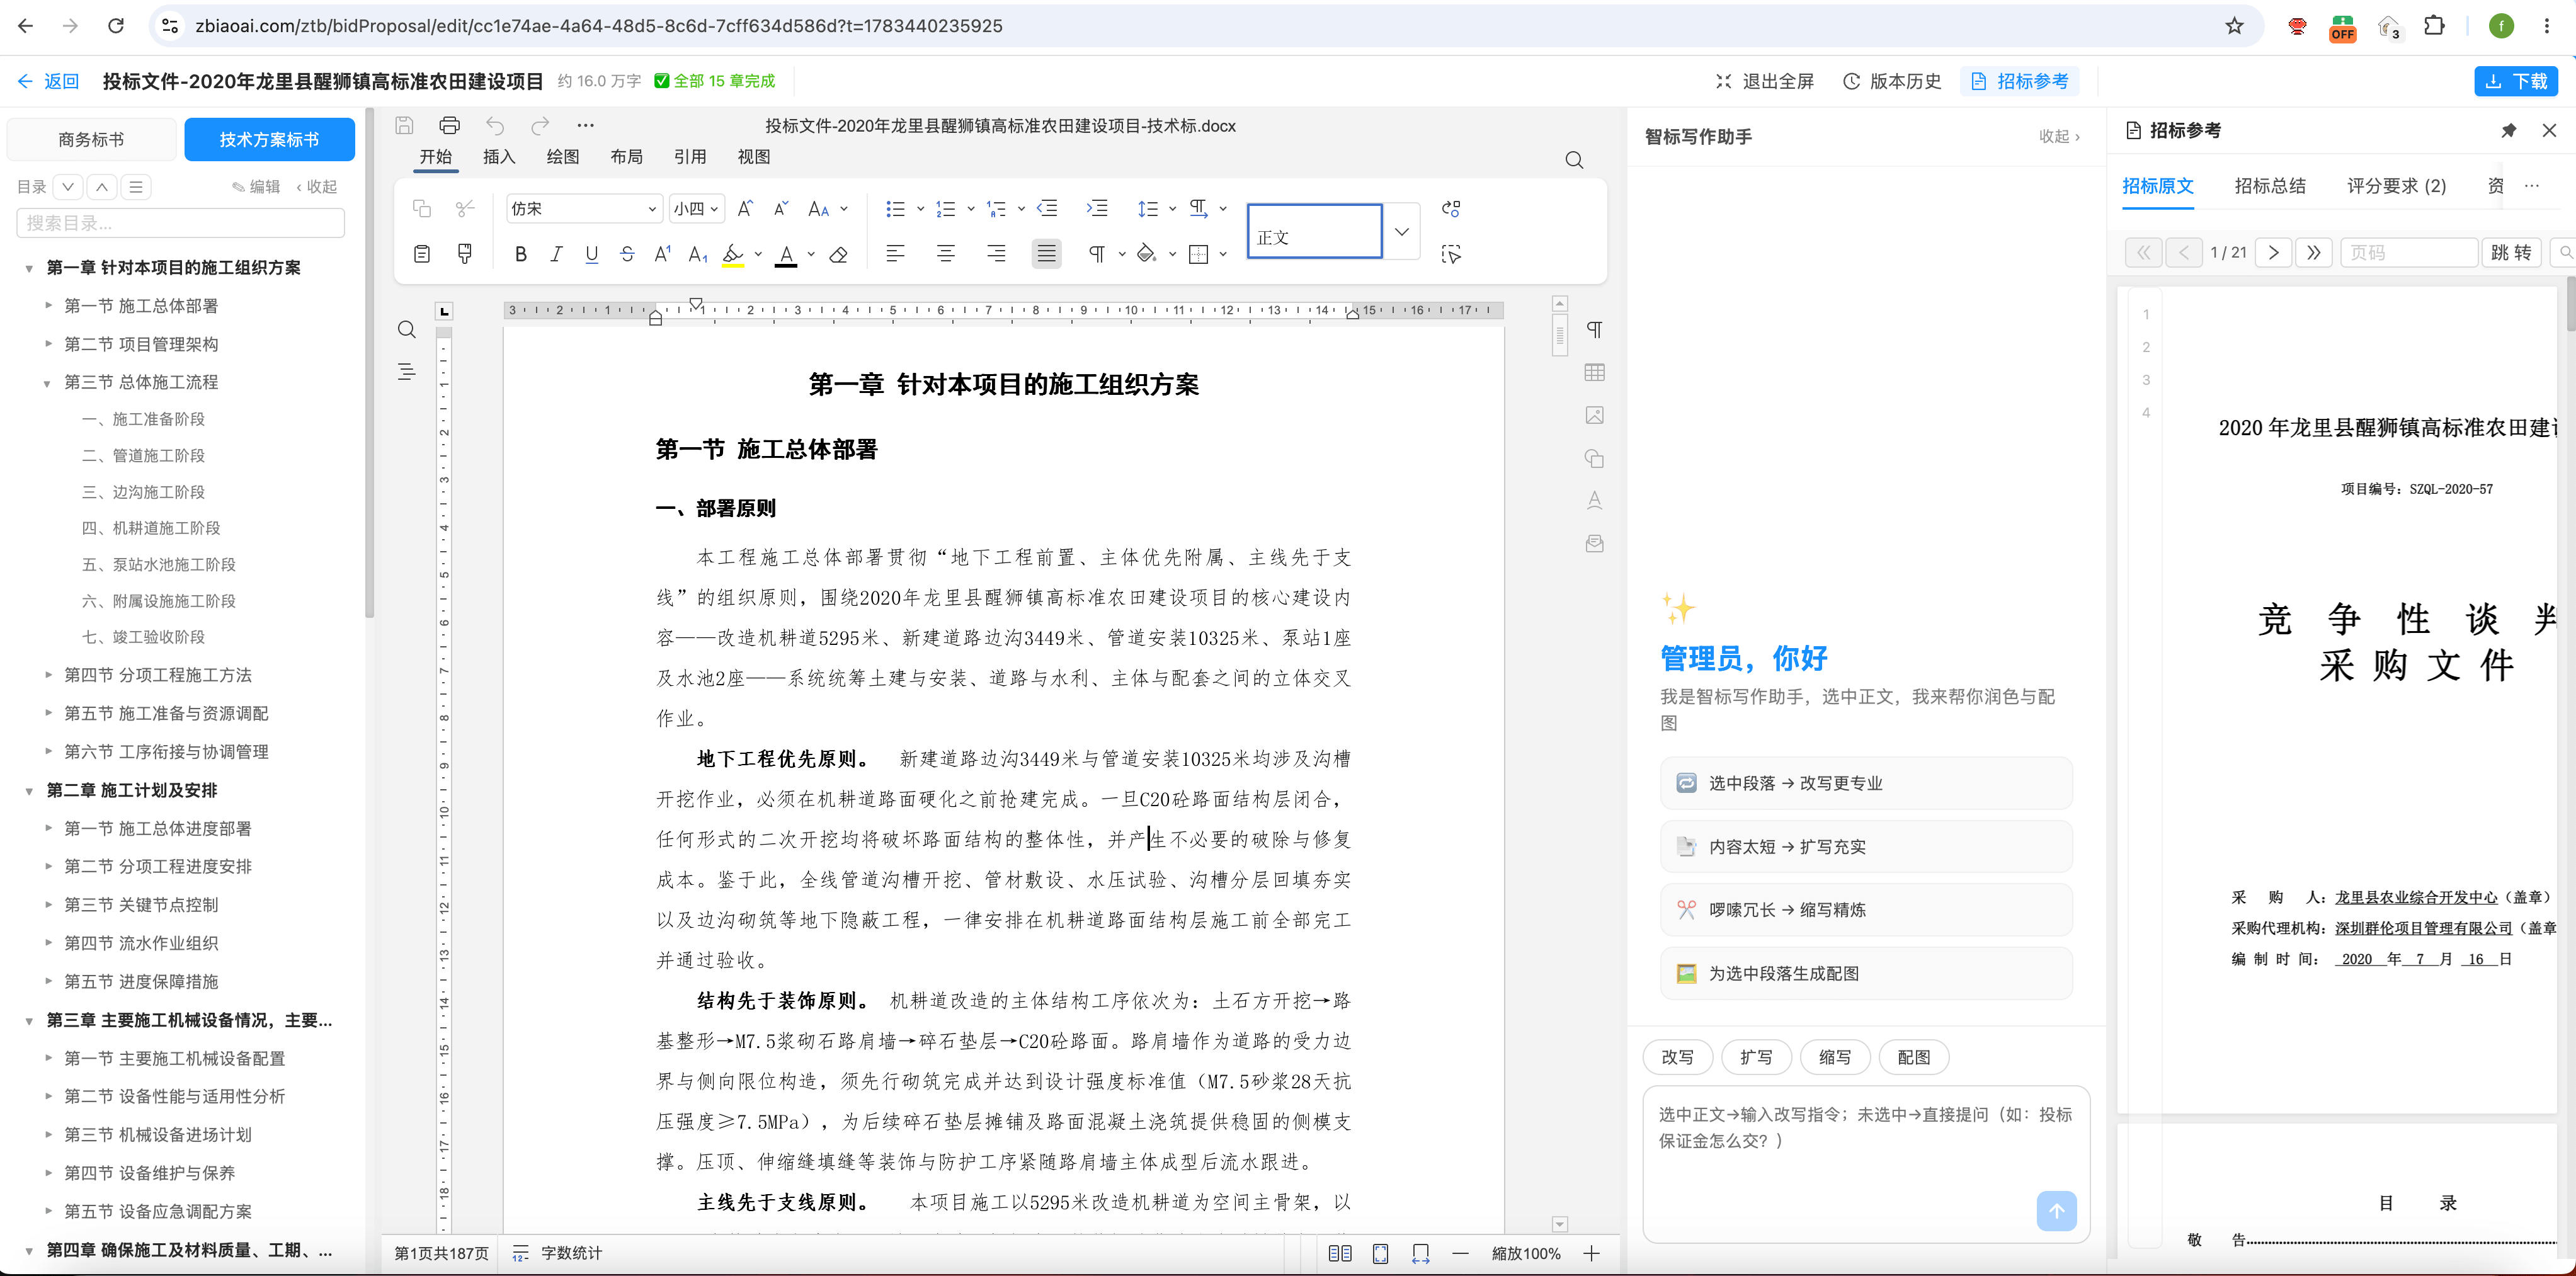
Task: Click the save document icon
Action: point(404,125)
